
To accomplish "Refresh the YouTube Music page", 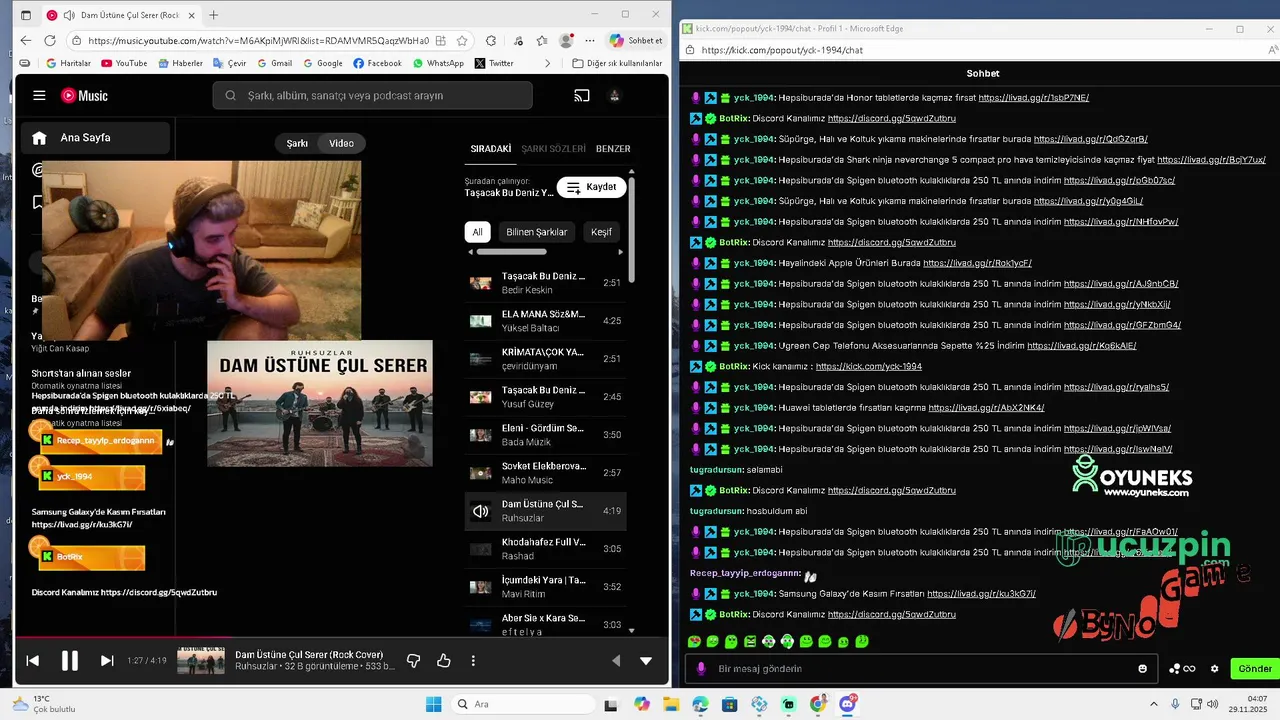I will (x=50, y=41).
